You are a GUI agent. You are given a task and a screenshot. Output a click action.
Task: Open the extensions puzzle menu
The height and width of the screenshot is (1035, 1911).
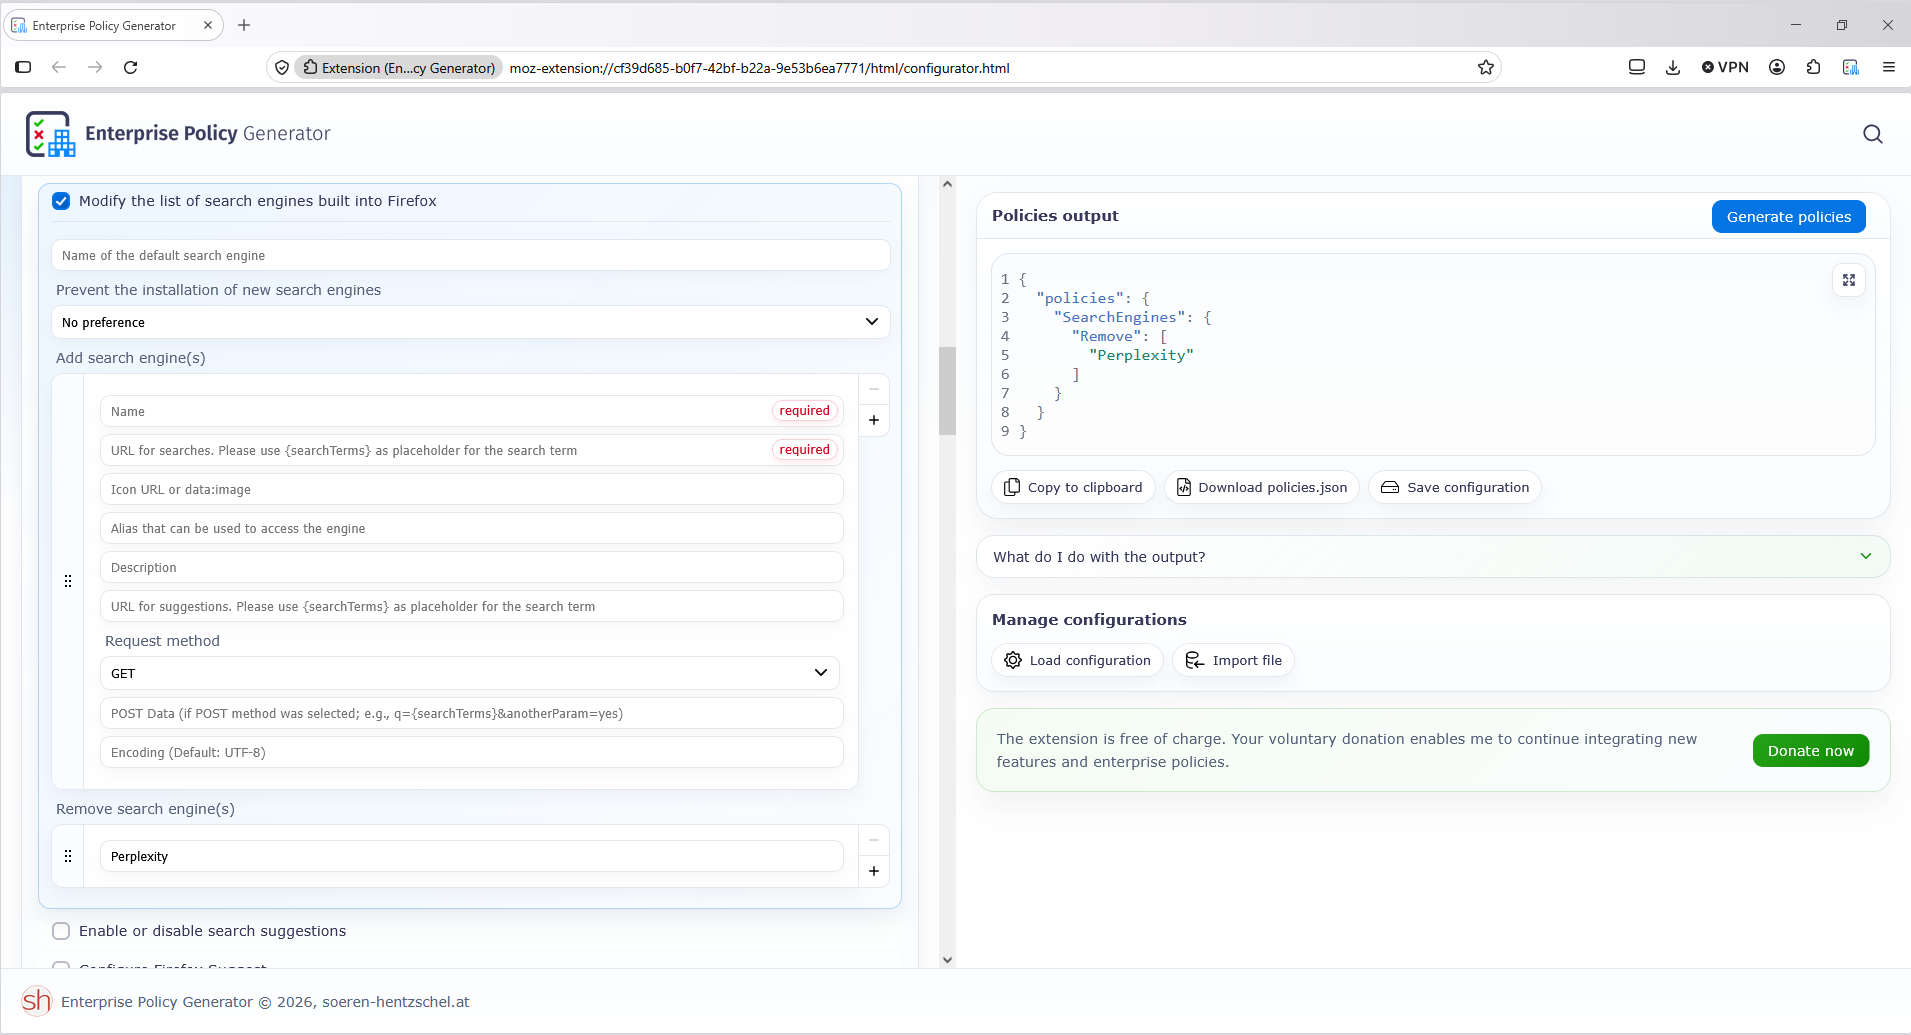pos(1813,67)
